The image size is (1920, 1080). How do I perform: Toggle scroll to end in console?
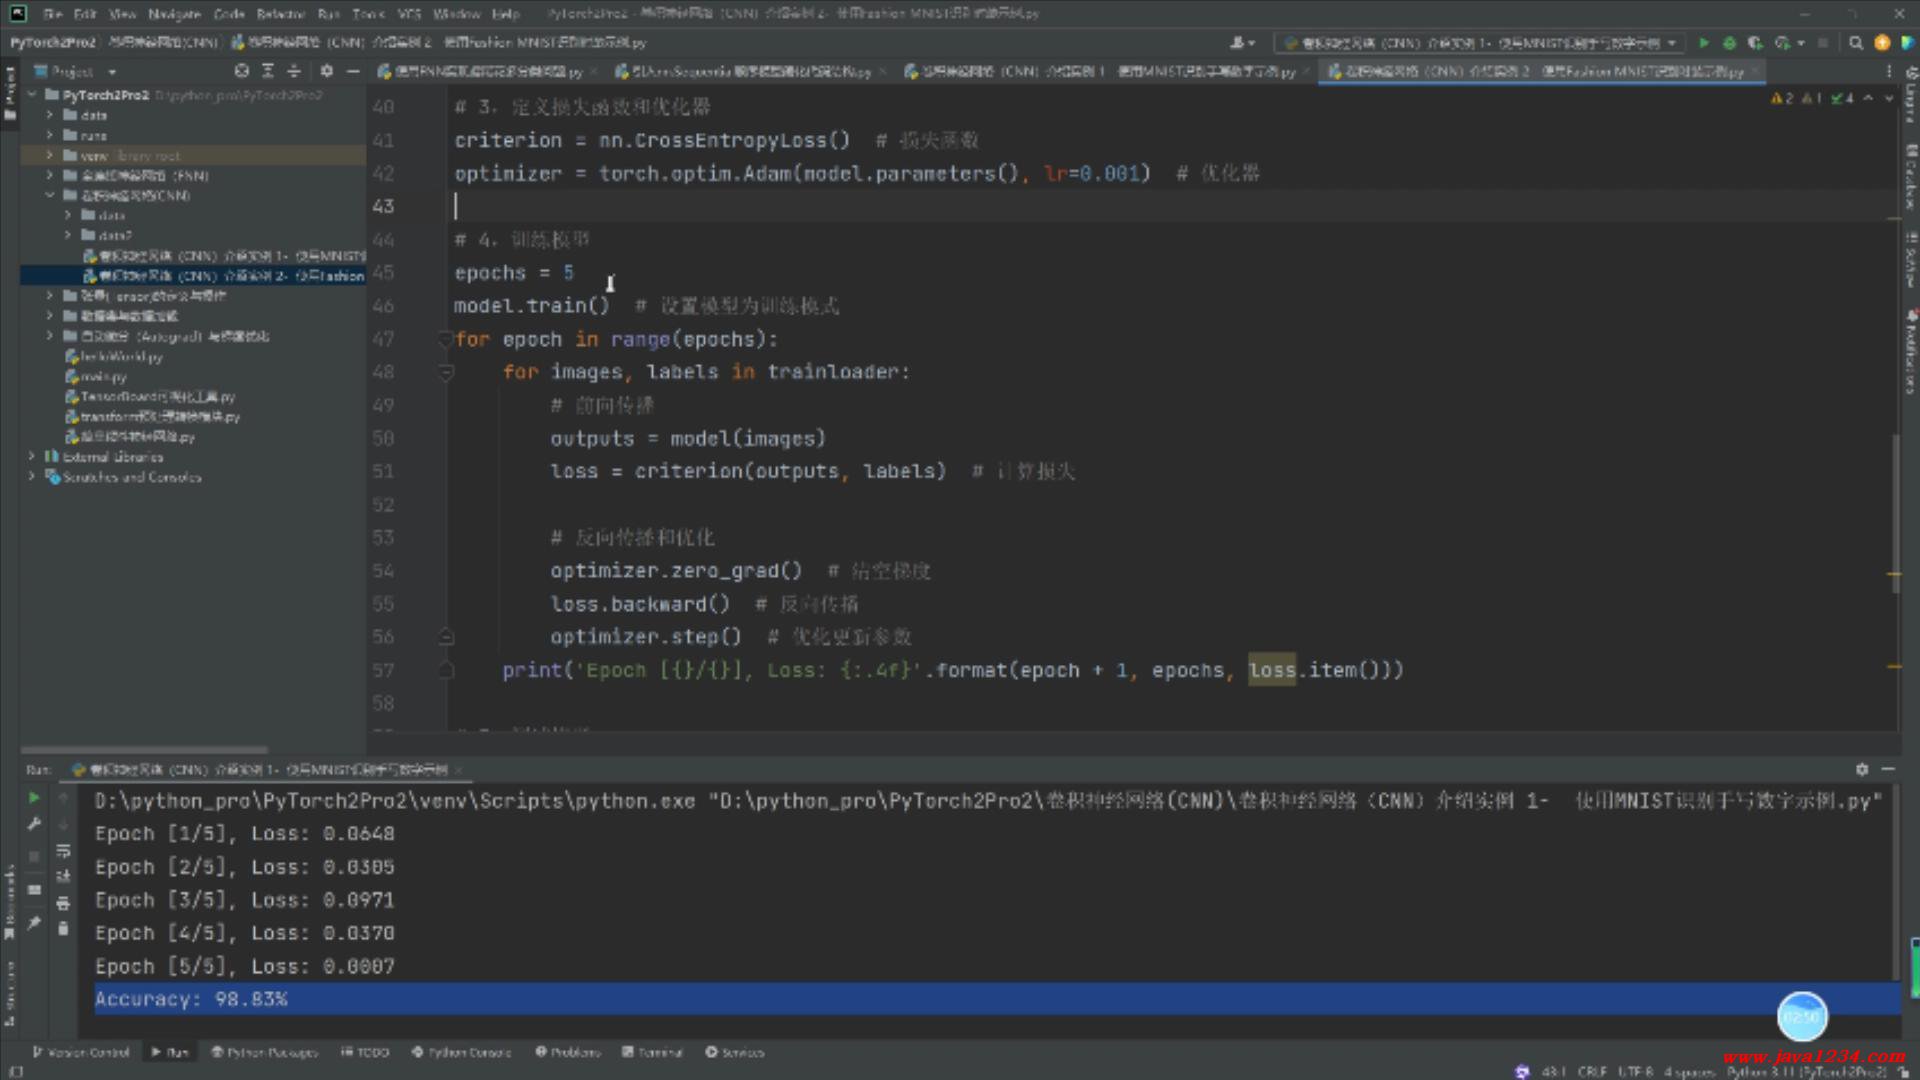pyautogui.click(x=63, y=877)
